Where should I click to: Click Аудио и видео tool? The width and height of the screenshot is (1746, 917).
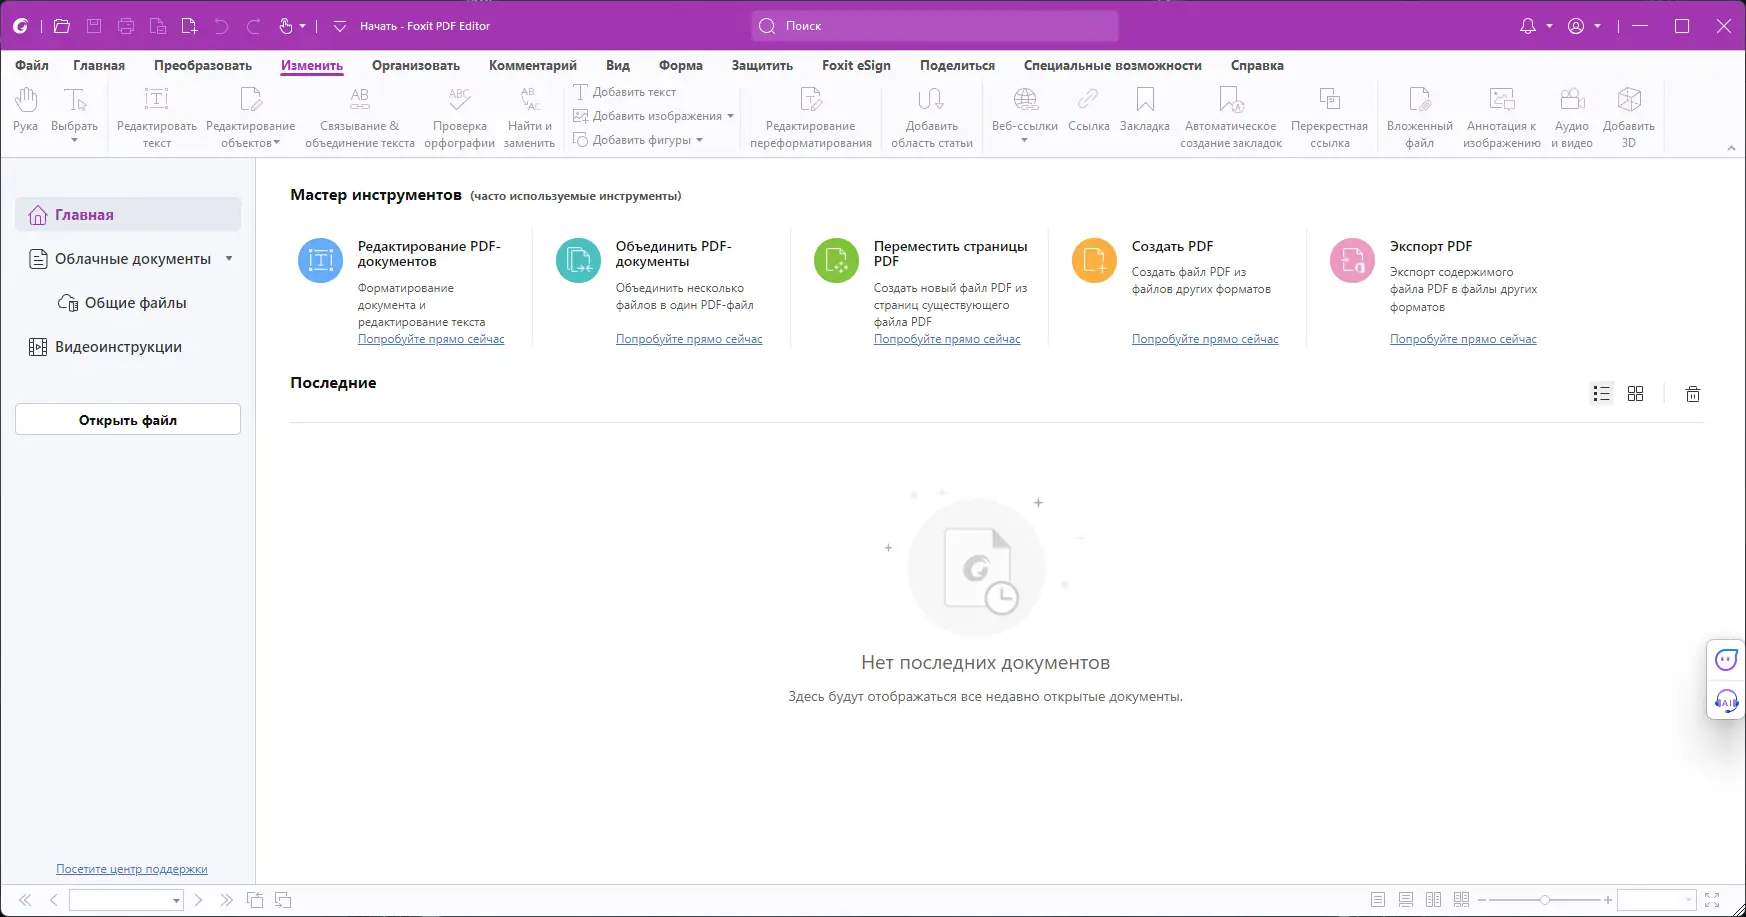pyautogui.click(x=1572, y=117)
